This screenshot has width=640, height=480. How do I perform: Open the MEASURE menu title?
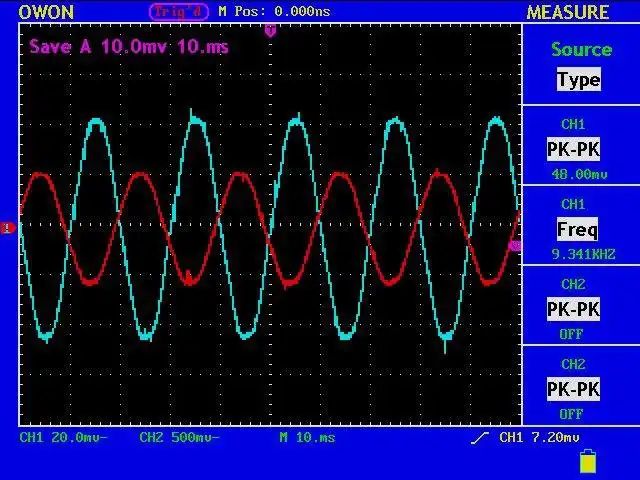click(568, 12)
